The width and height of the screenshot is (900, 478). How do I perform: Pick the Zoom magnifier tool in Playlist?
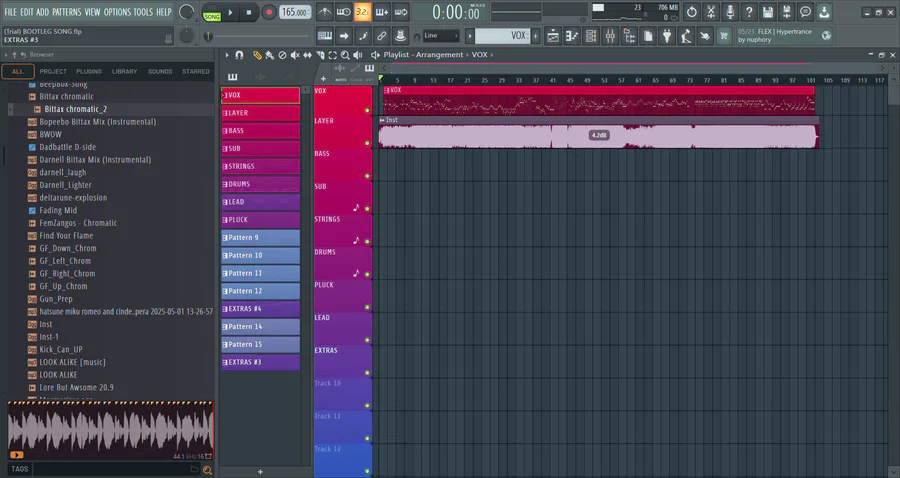click(345, 55)
